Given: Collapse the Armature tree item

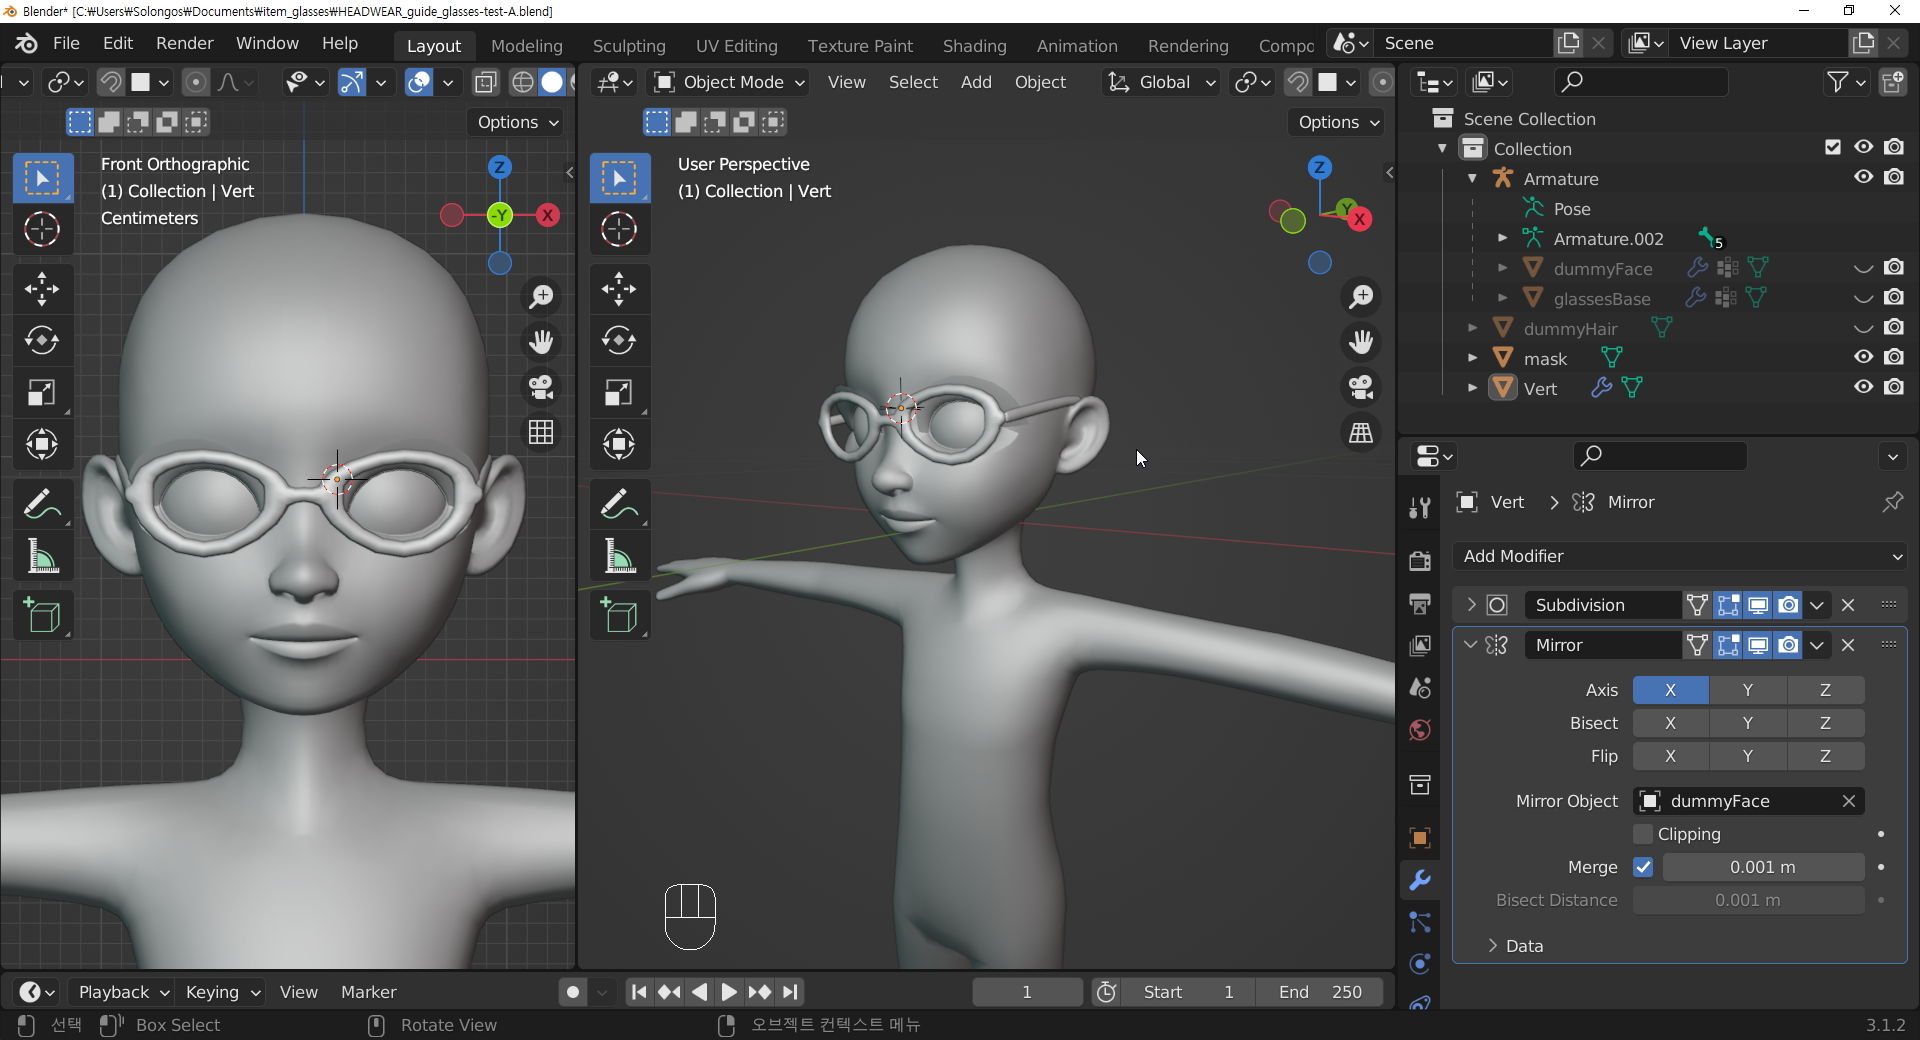Looking at the screenshot, I should click(x=1472, y=178).
